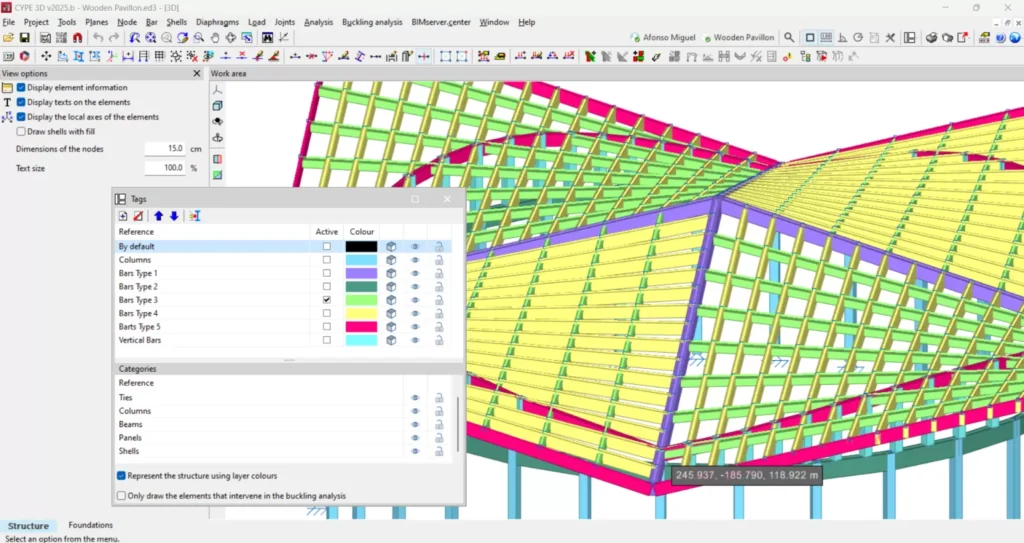Check Active box for Vertical Bars
Image resolution: width=1024 pixels, height=543 pixels.
(327, 340)
